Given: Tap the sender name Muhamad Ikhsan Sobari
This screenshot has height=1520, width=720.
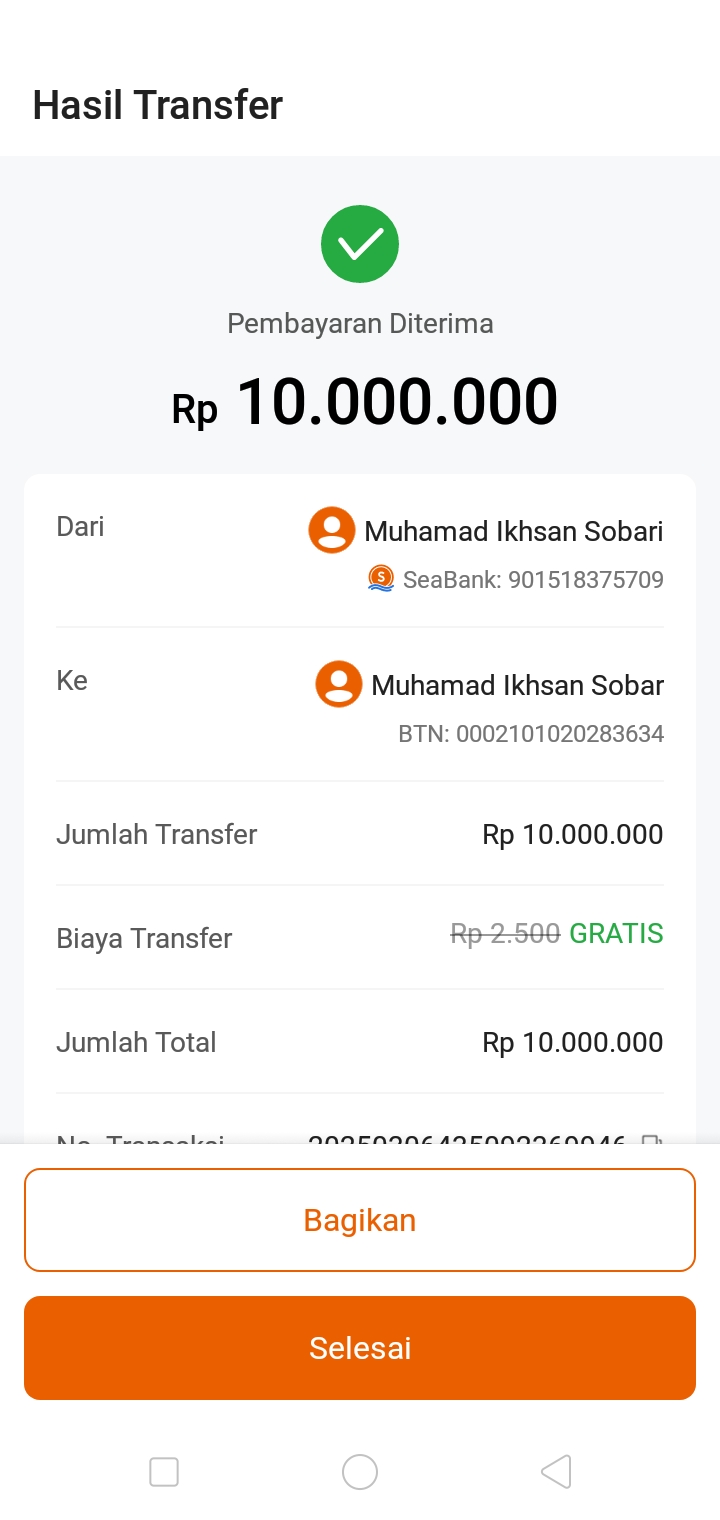Looking at the screenshot, I should coord(513,531).
